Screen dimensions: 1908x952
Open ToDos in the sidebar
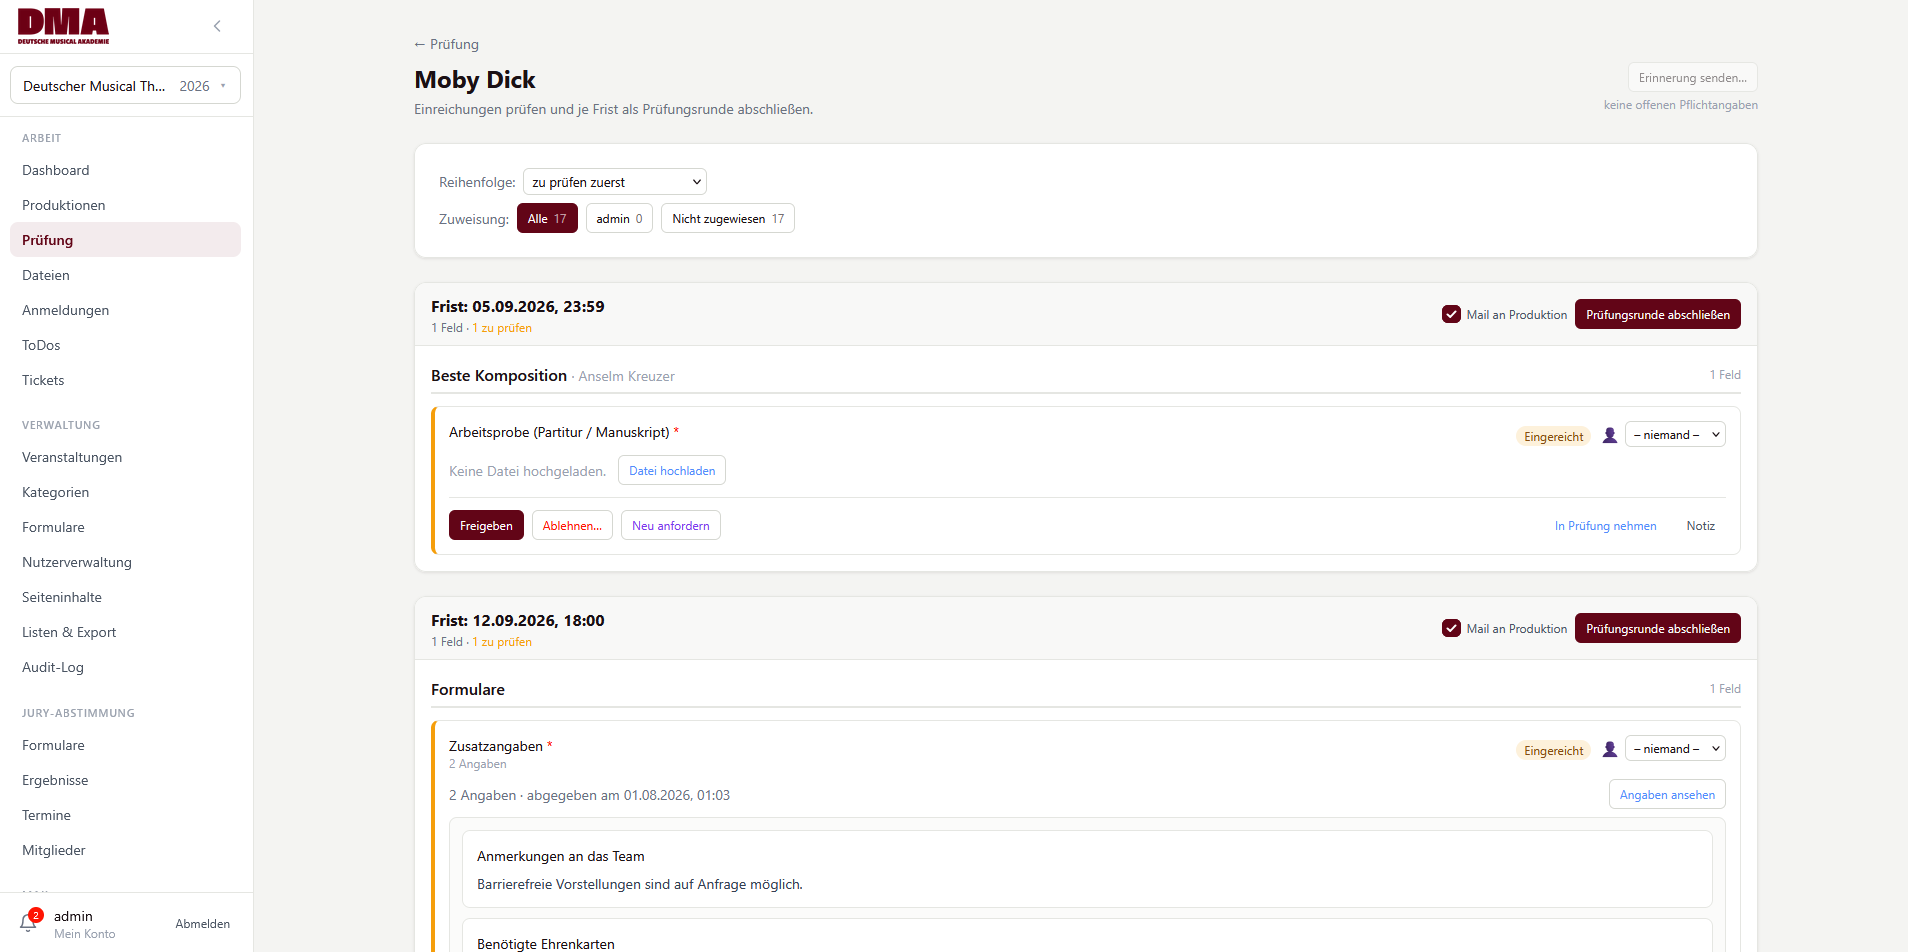pyautogui.click(x=125, y=345)
